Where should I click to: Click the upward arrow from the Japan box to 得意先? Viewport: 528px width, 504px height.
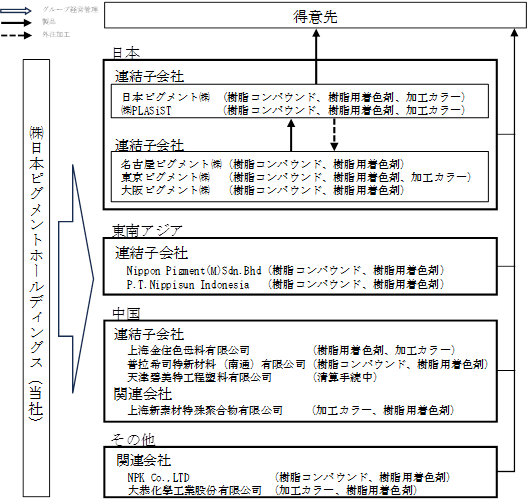[316, 57]
